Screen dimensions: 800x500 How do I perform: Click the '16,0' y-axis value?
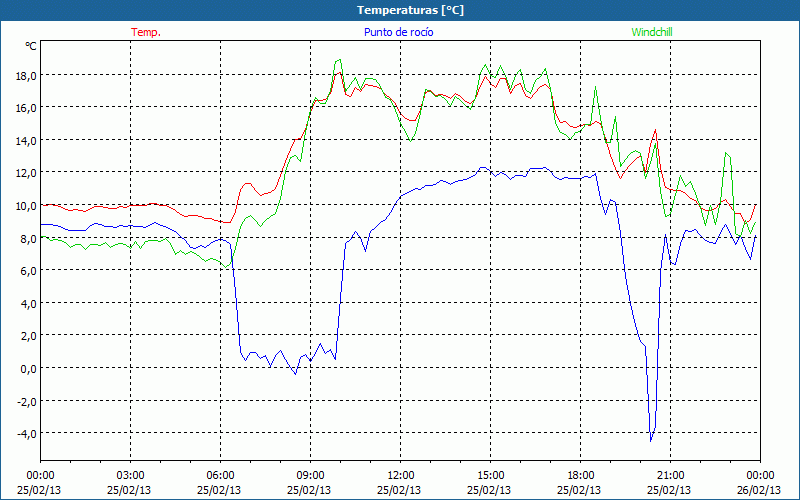point(26,108)
